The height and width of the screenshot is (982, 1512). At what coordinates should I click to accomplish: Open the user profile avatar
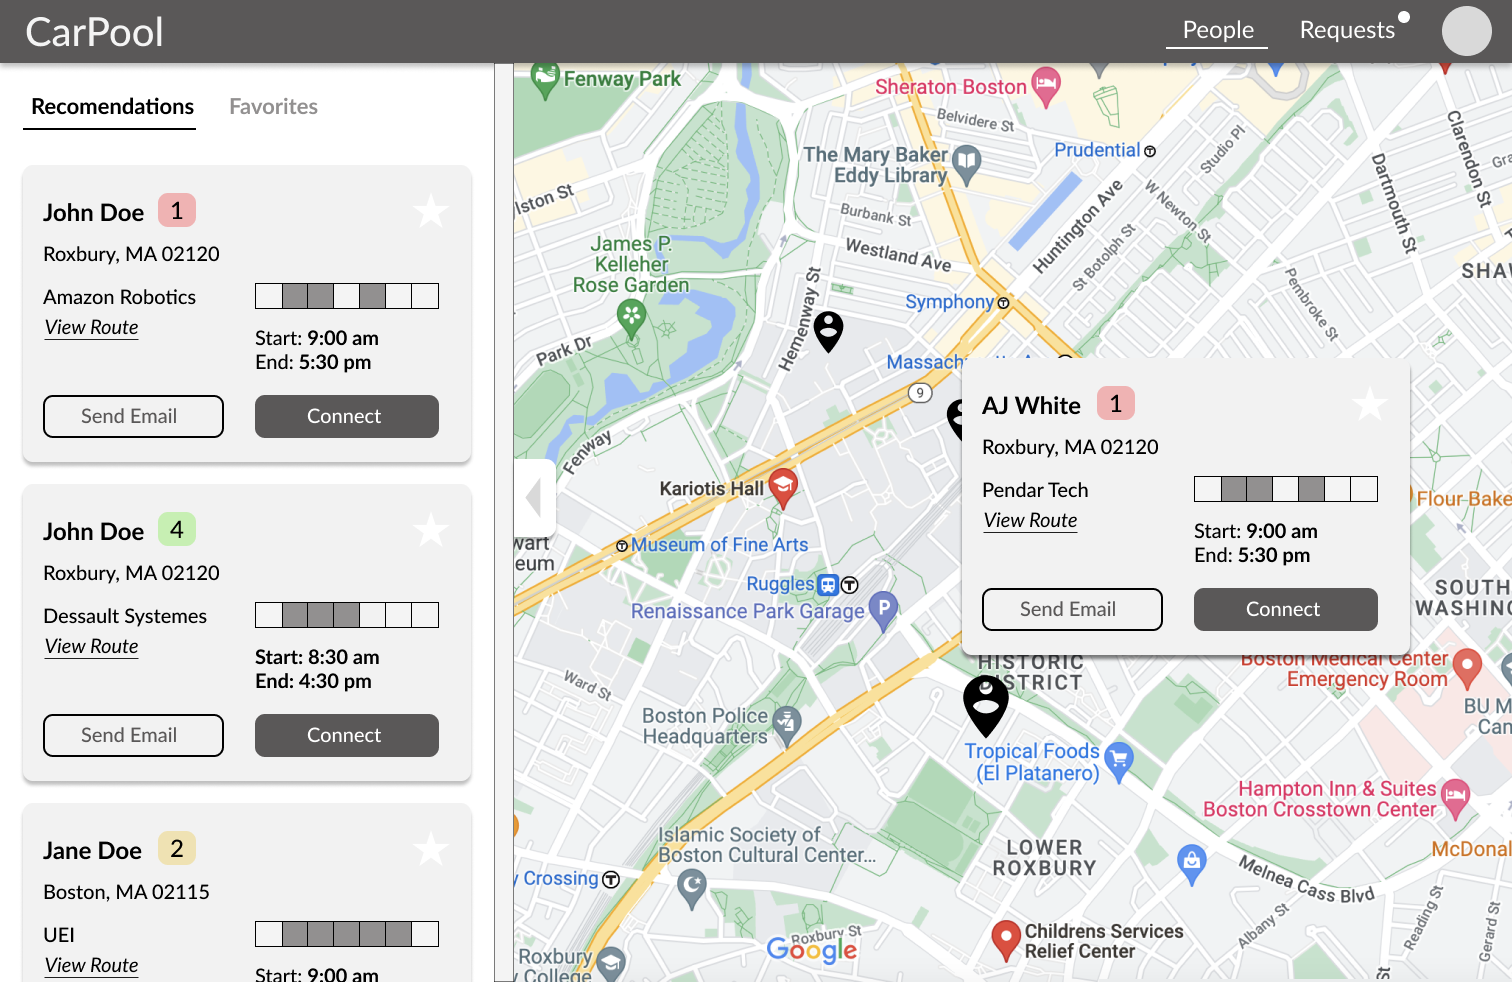click(1467, 31)
